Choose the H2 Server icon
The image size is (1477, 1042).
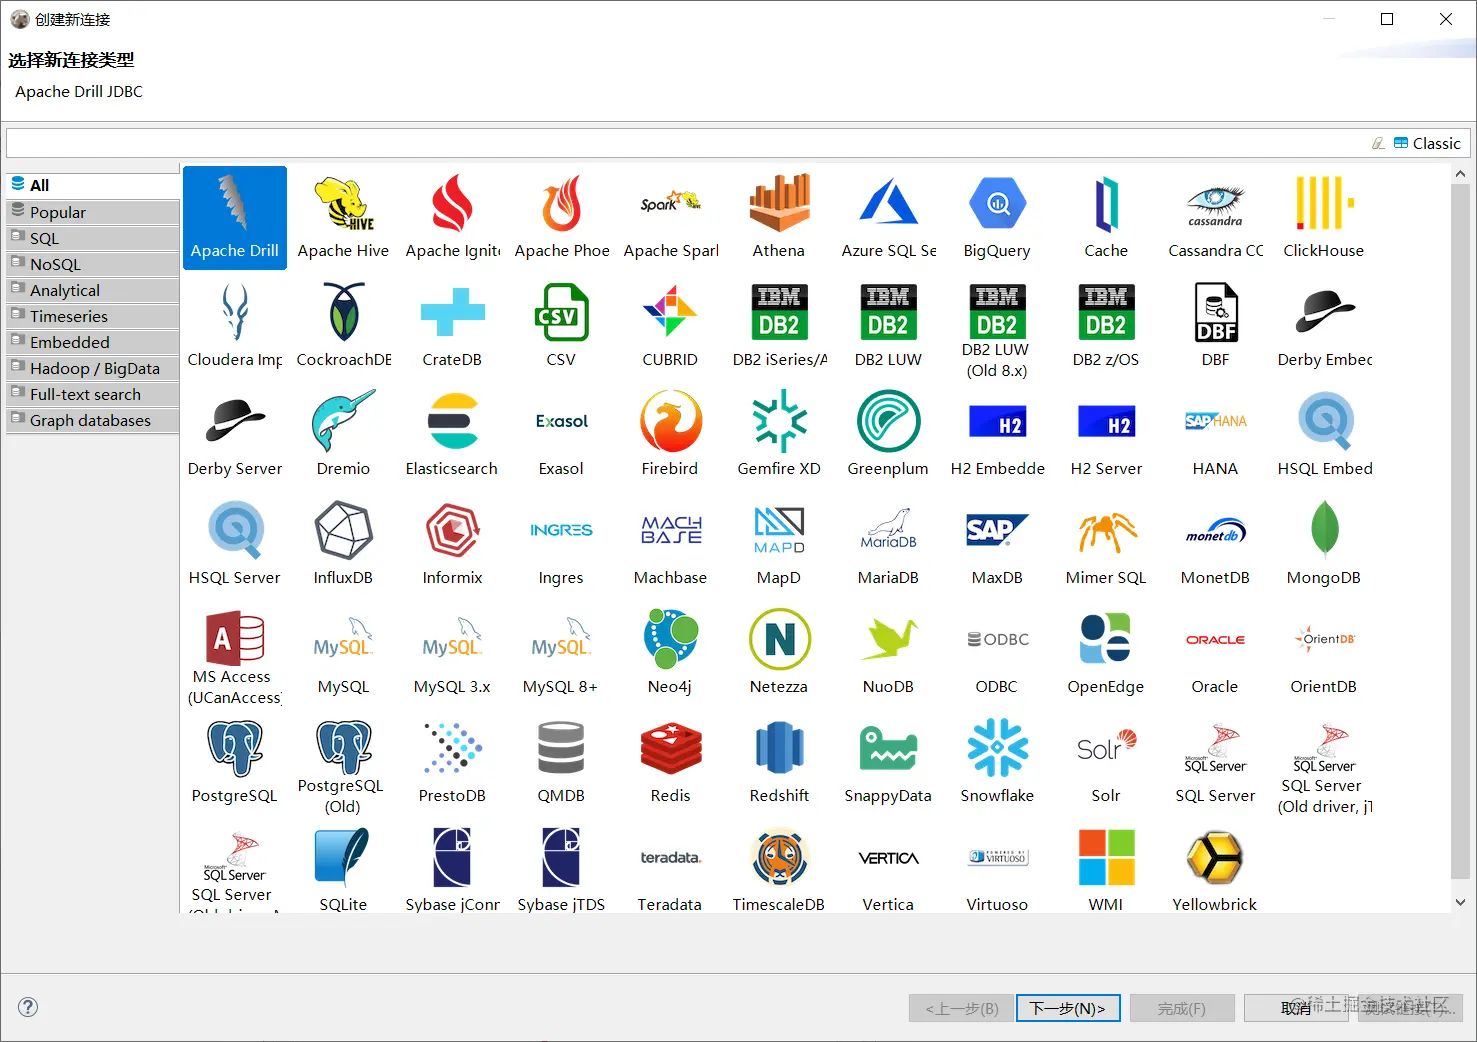click(1106, 421)
